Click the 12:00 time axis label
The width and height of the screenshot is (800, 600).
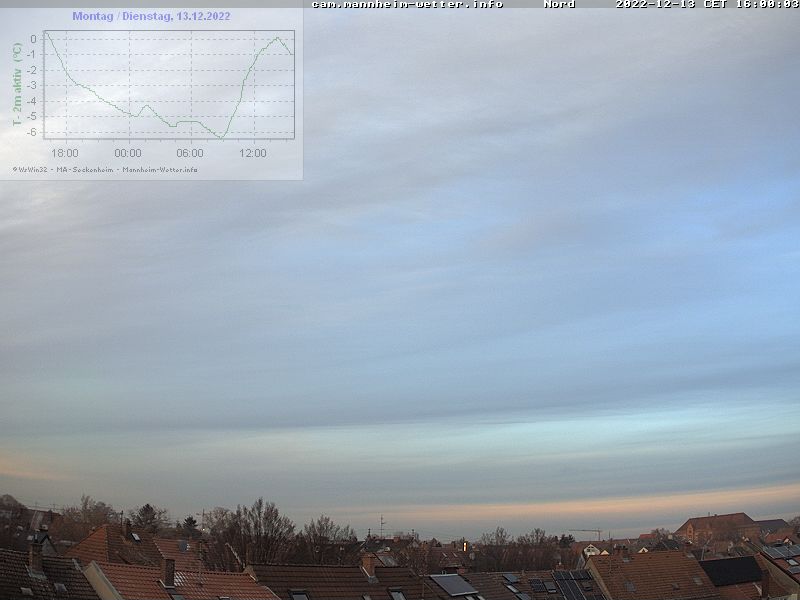pyautogui.click(x=253, y=153)
